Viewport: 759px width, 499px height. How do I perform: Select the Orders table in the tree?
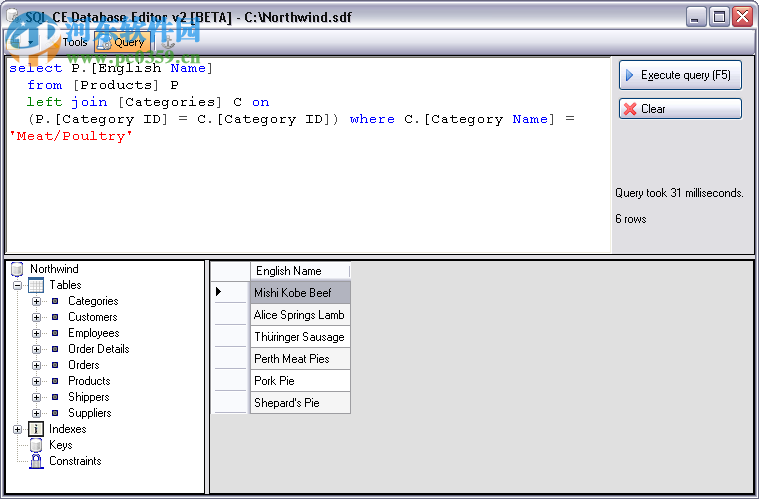pos(84,365)
